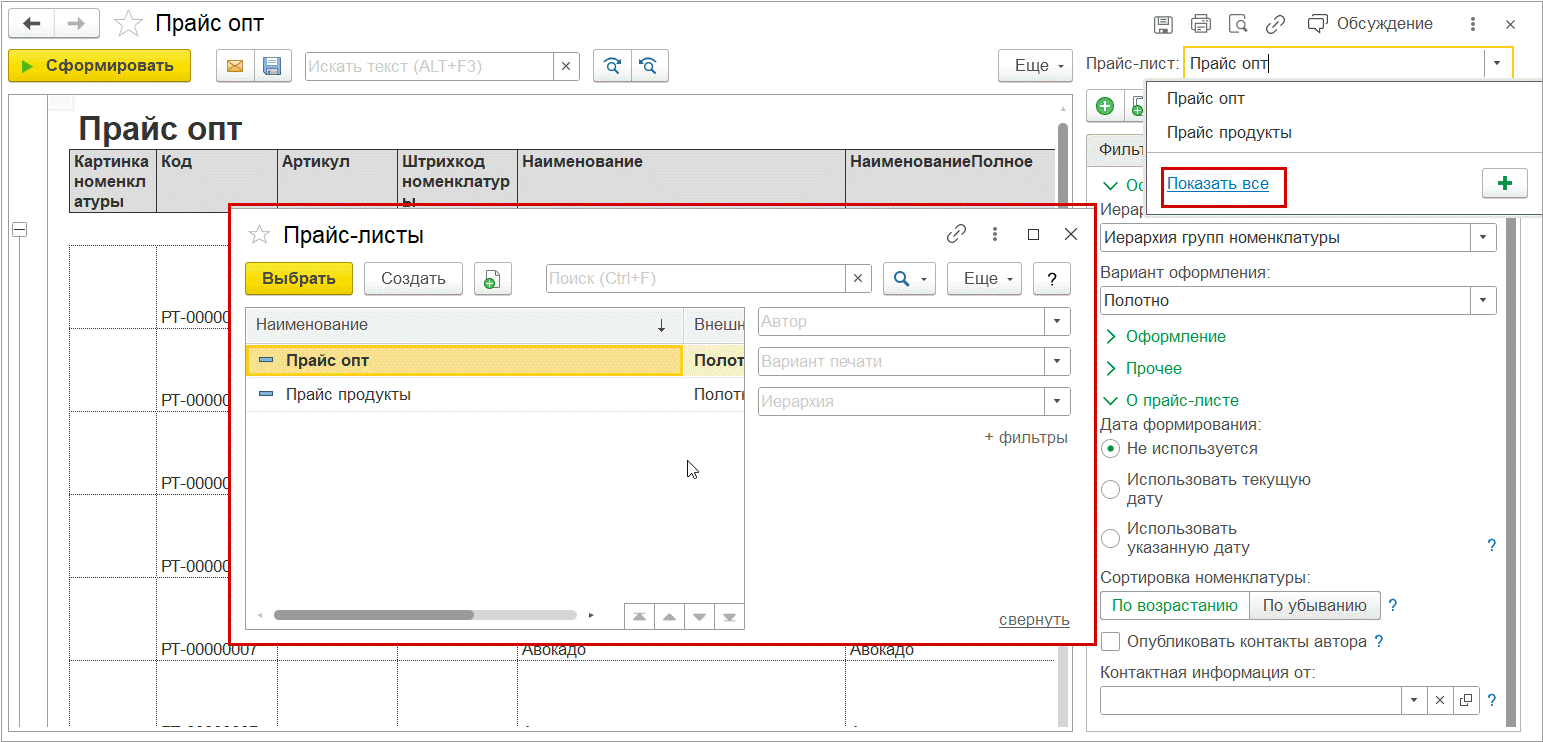Screen dimensions: 1543x742
Task: Open the Вариант печати filter dropdown
Action: [1057, 362]
